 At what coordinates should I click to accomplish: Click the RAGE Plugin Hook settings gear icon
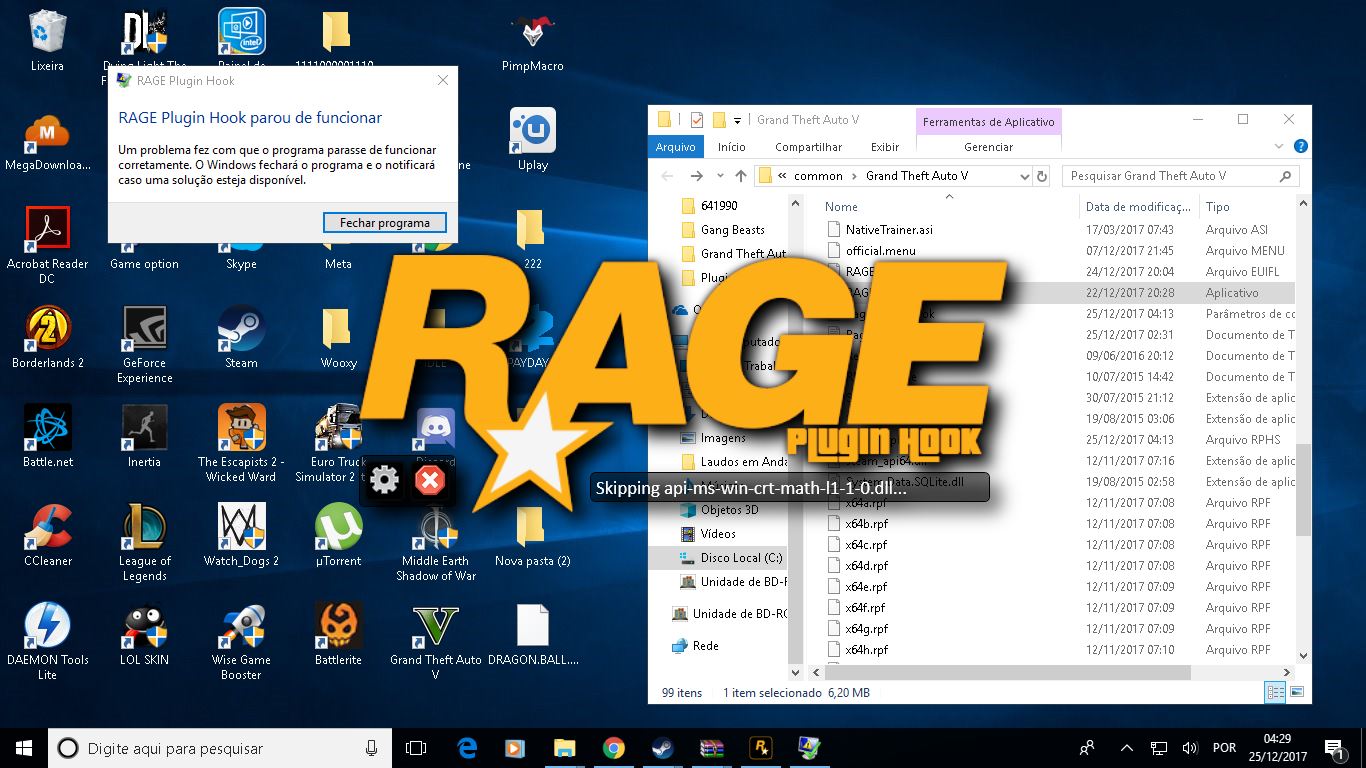(385, 481)
